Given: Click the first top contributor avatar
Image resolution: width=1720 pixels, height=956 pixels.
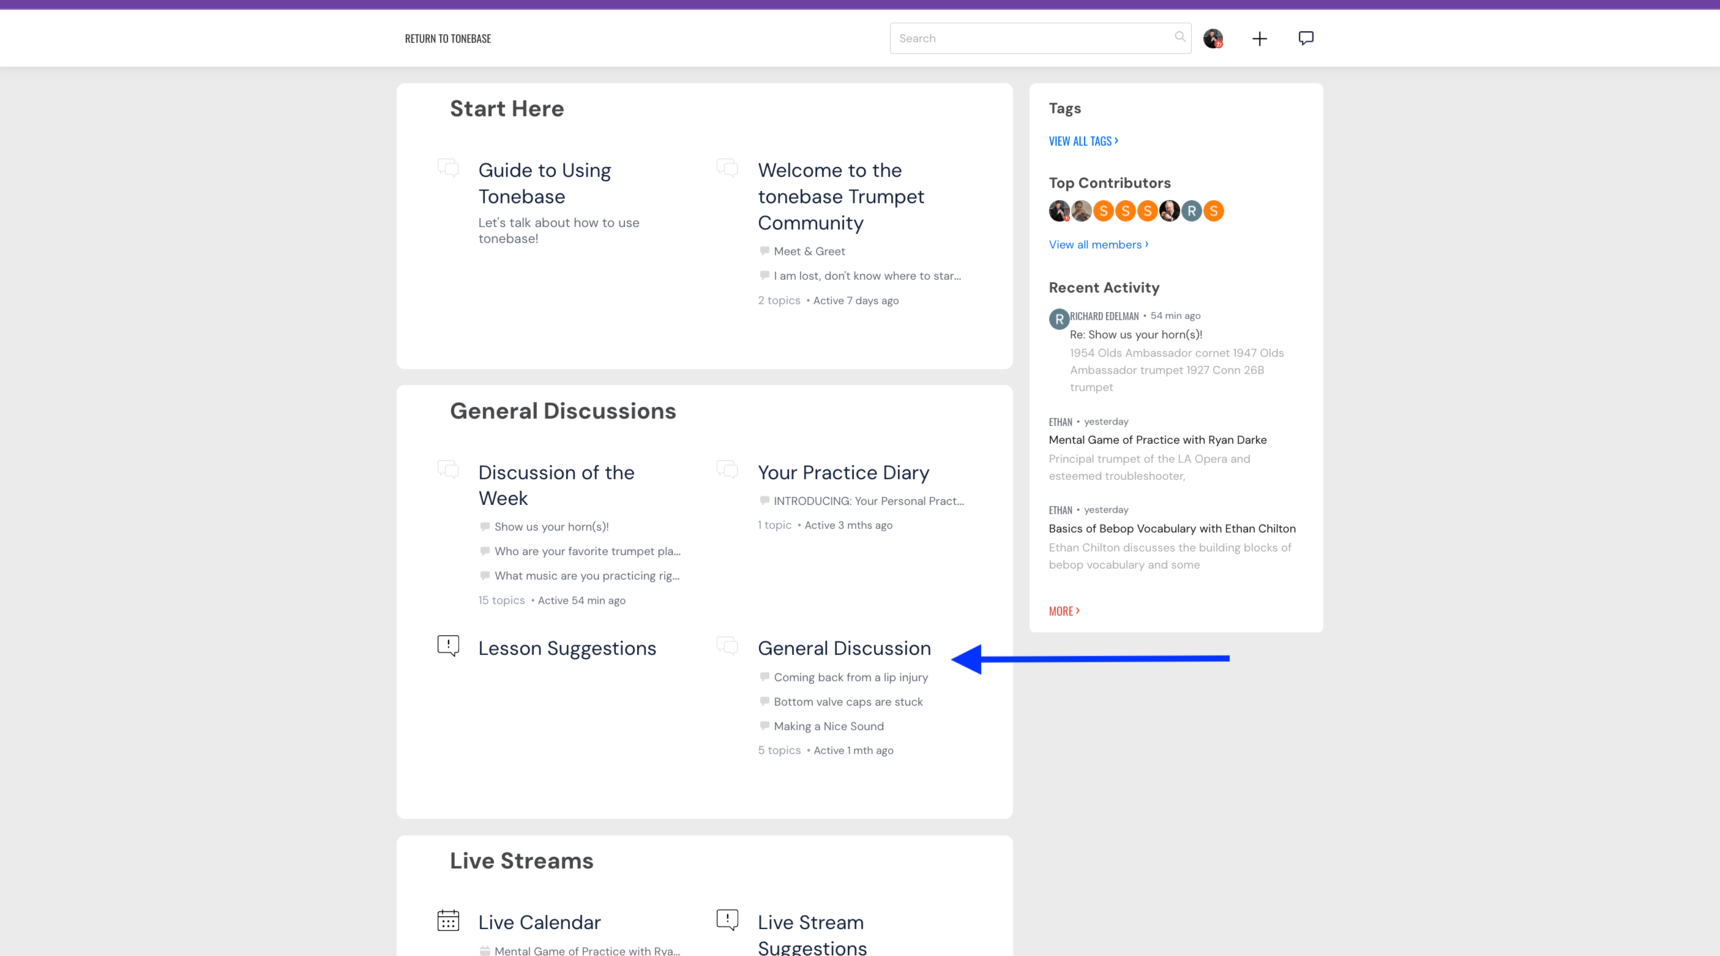Looking at the screenshot, I should (x=1059, y=211).
